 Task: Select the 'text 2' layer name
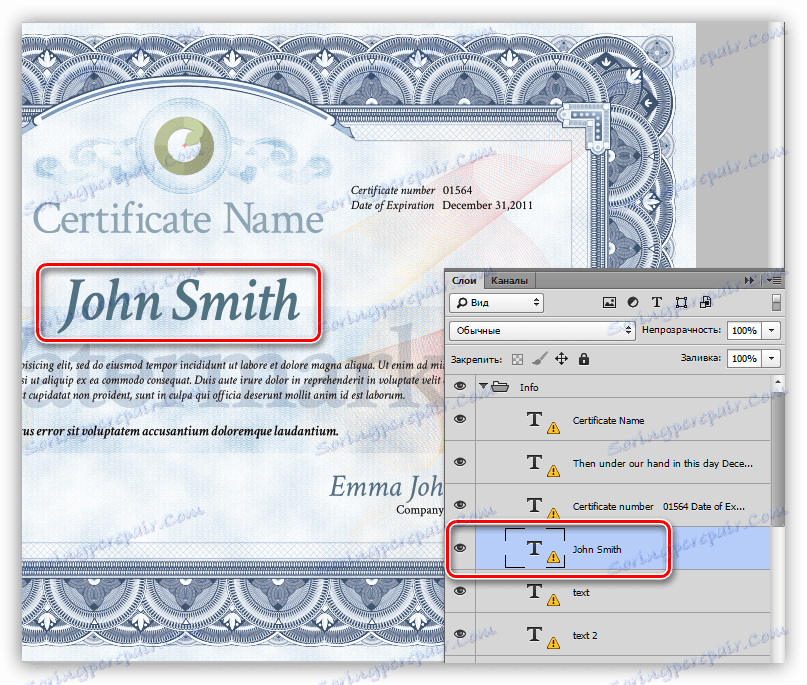pos(585,636)
